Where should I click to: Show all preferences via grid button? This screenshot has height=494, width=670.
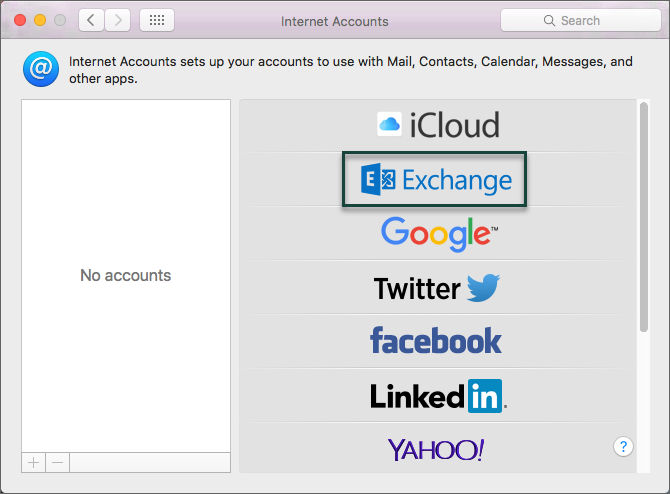click(x=157, y=20)
